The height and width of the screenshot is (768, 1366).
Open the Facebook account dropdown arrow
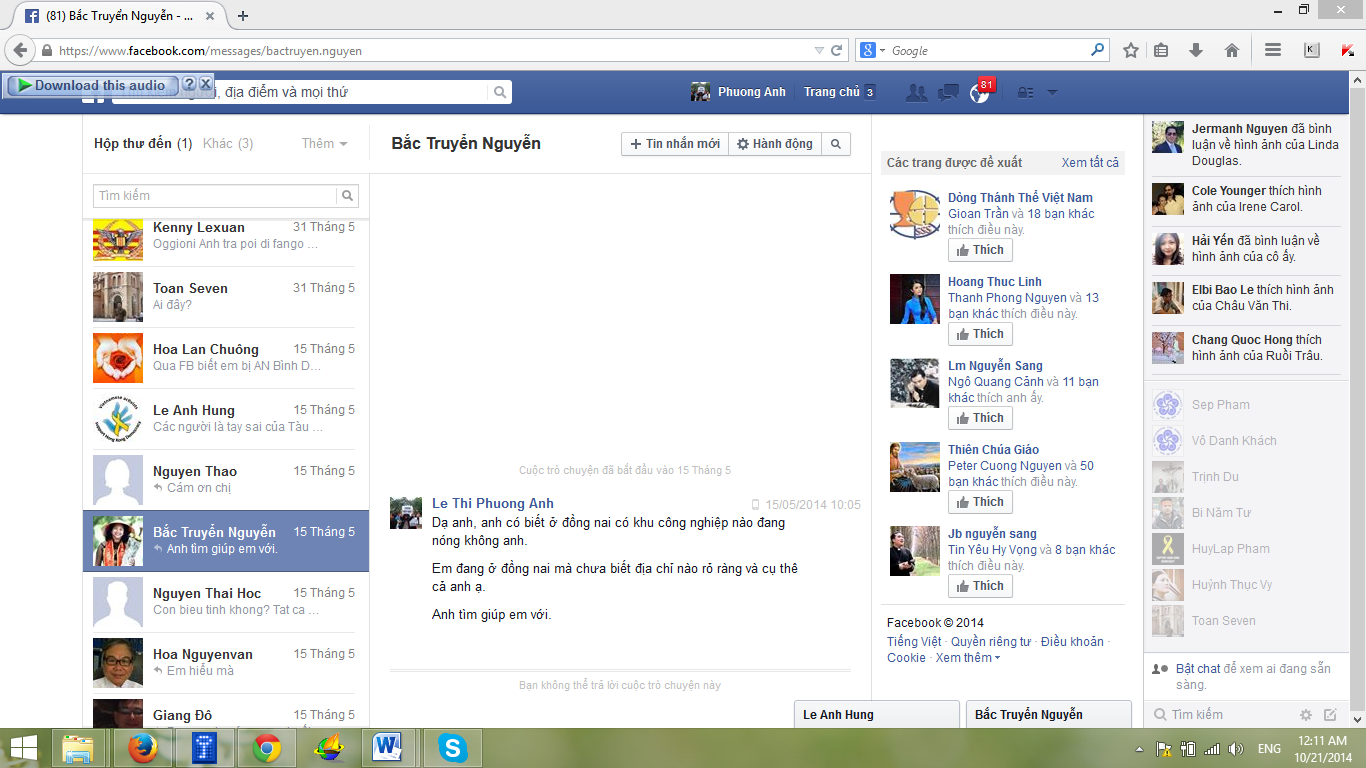tap(1052, 92)
